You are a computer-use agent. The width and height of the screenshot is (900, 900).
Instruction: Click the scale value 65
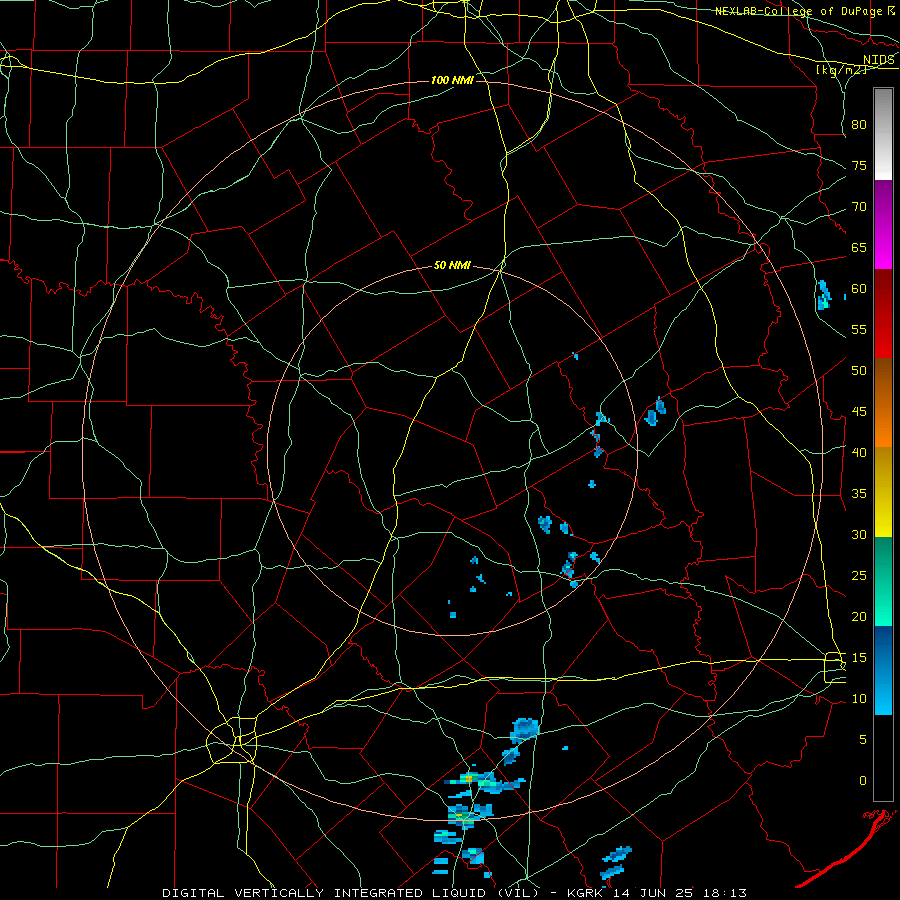(x=859, y=248)
